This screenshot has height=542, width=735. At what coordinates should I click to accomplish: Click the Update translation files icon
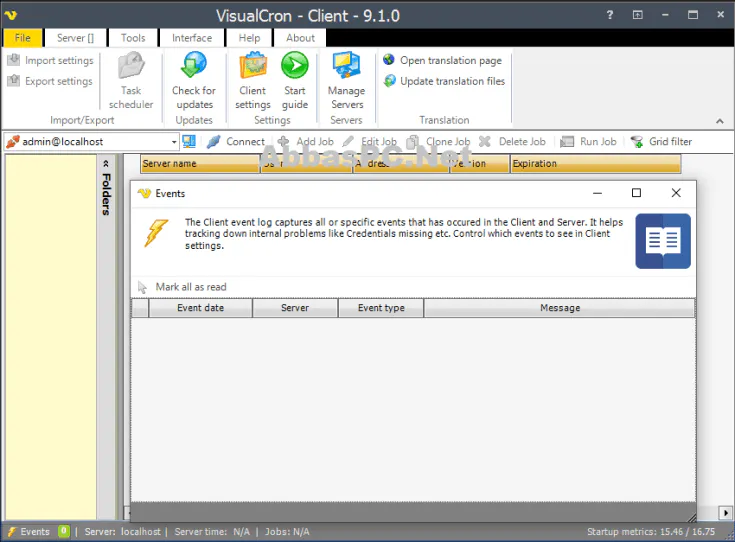click(x=390, y=81)
